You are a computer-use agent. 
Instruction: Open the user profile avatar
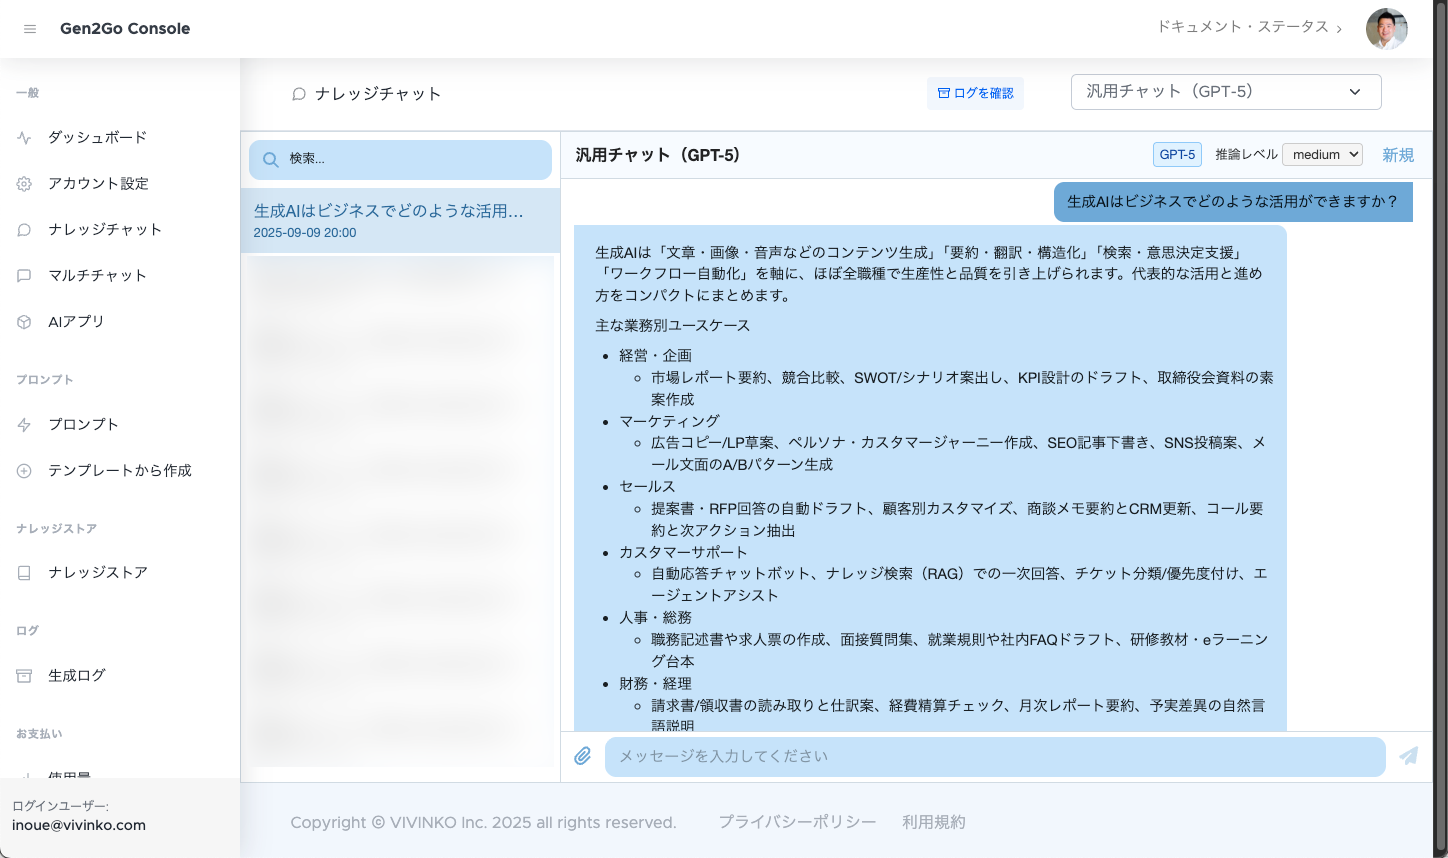1386,29
